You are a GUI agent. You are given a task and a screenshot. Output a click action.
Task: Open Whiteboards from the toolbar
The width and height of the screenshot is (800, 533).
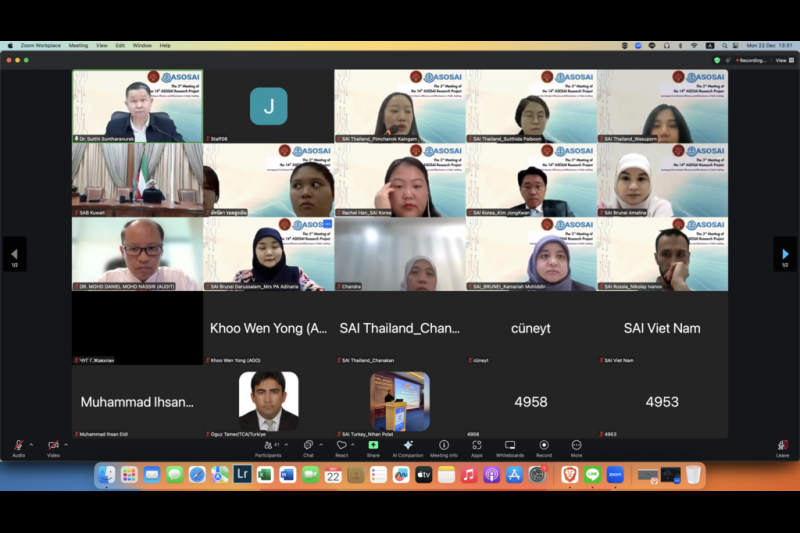pyautogui.click(x=509, y=446)
